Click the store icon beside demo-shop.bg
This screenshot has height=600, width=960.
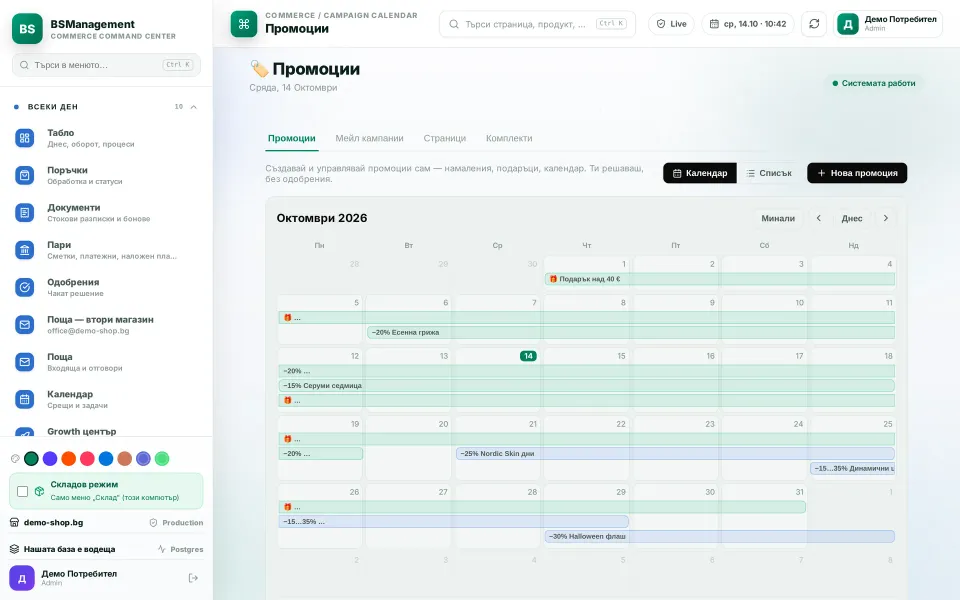pyautogui.click(x=14, y=522)
